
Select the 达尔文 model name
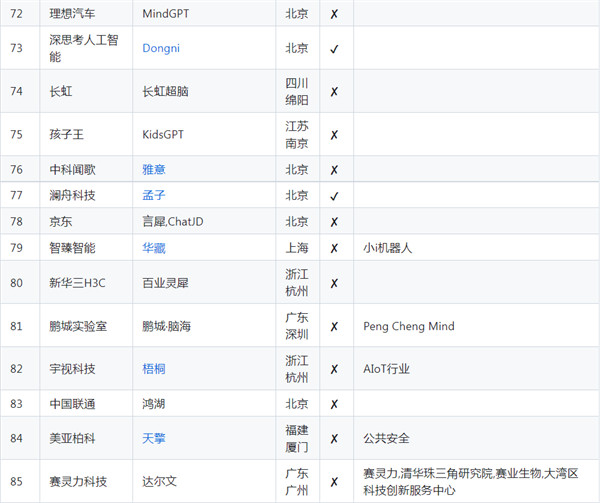[160, 482]
